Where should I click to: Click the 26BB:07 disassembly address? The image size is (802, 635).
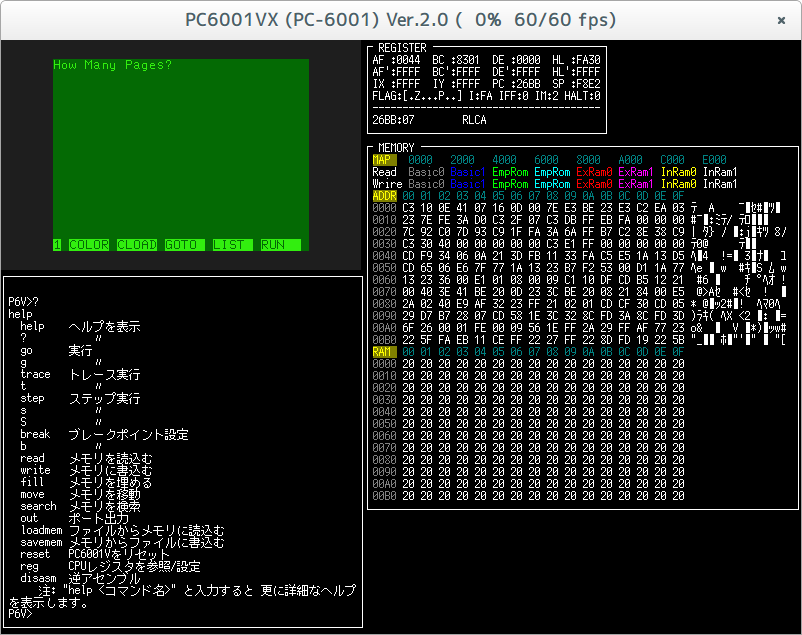(x=393, y=120)
